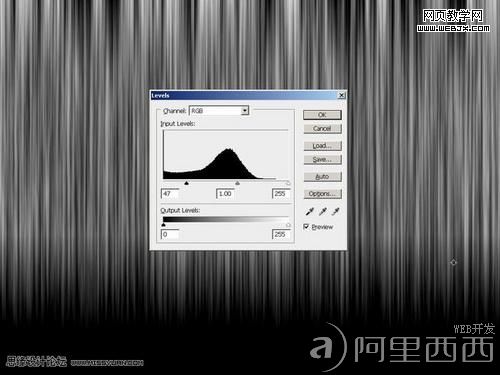Image resolution: width=500 pixels, height=375 pixels.
Task: Click the Cancel button
Action: coord(322,129)
